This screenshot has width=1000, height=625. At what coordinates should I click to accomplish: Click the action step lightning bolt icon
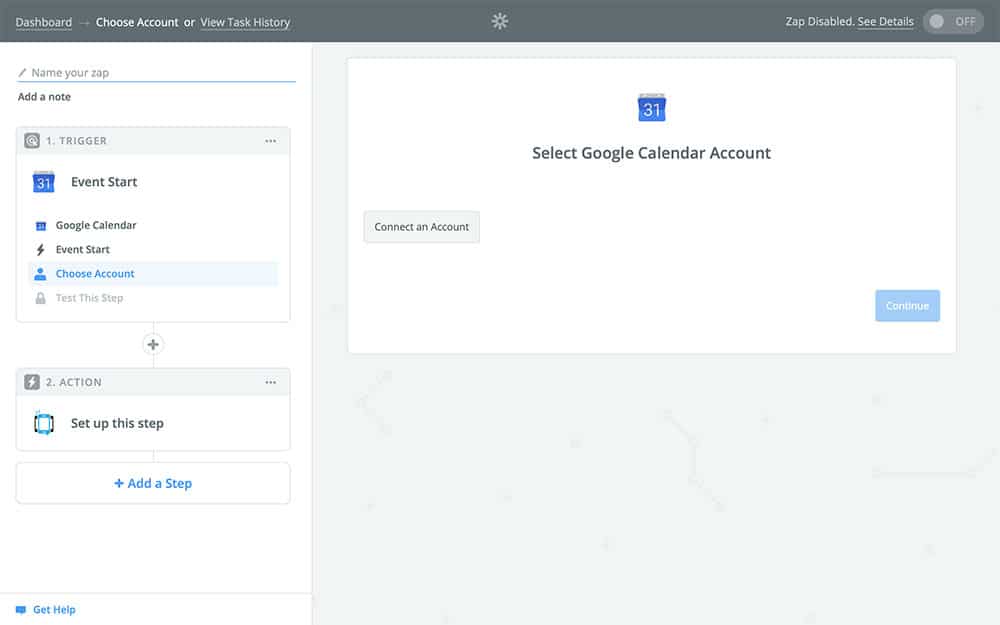[32, 382]
